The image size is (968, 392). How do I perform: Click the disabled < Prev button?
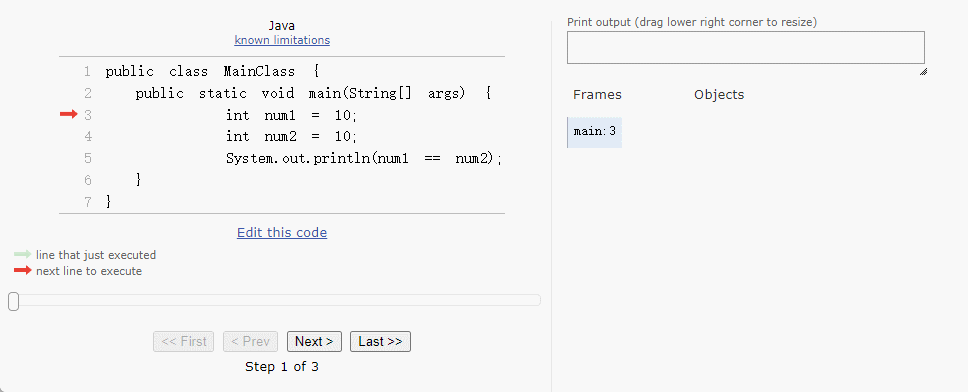251,341
